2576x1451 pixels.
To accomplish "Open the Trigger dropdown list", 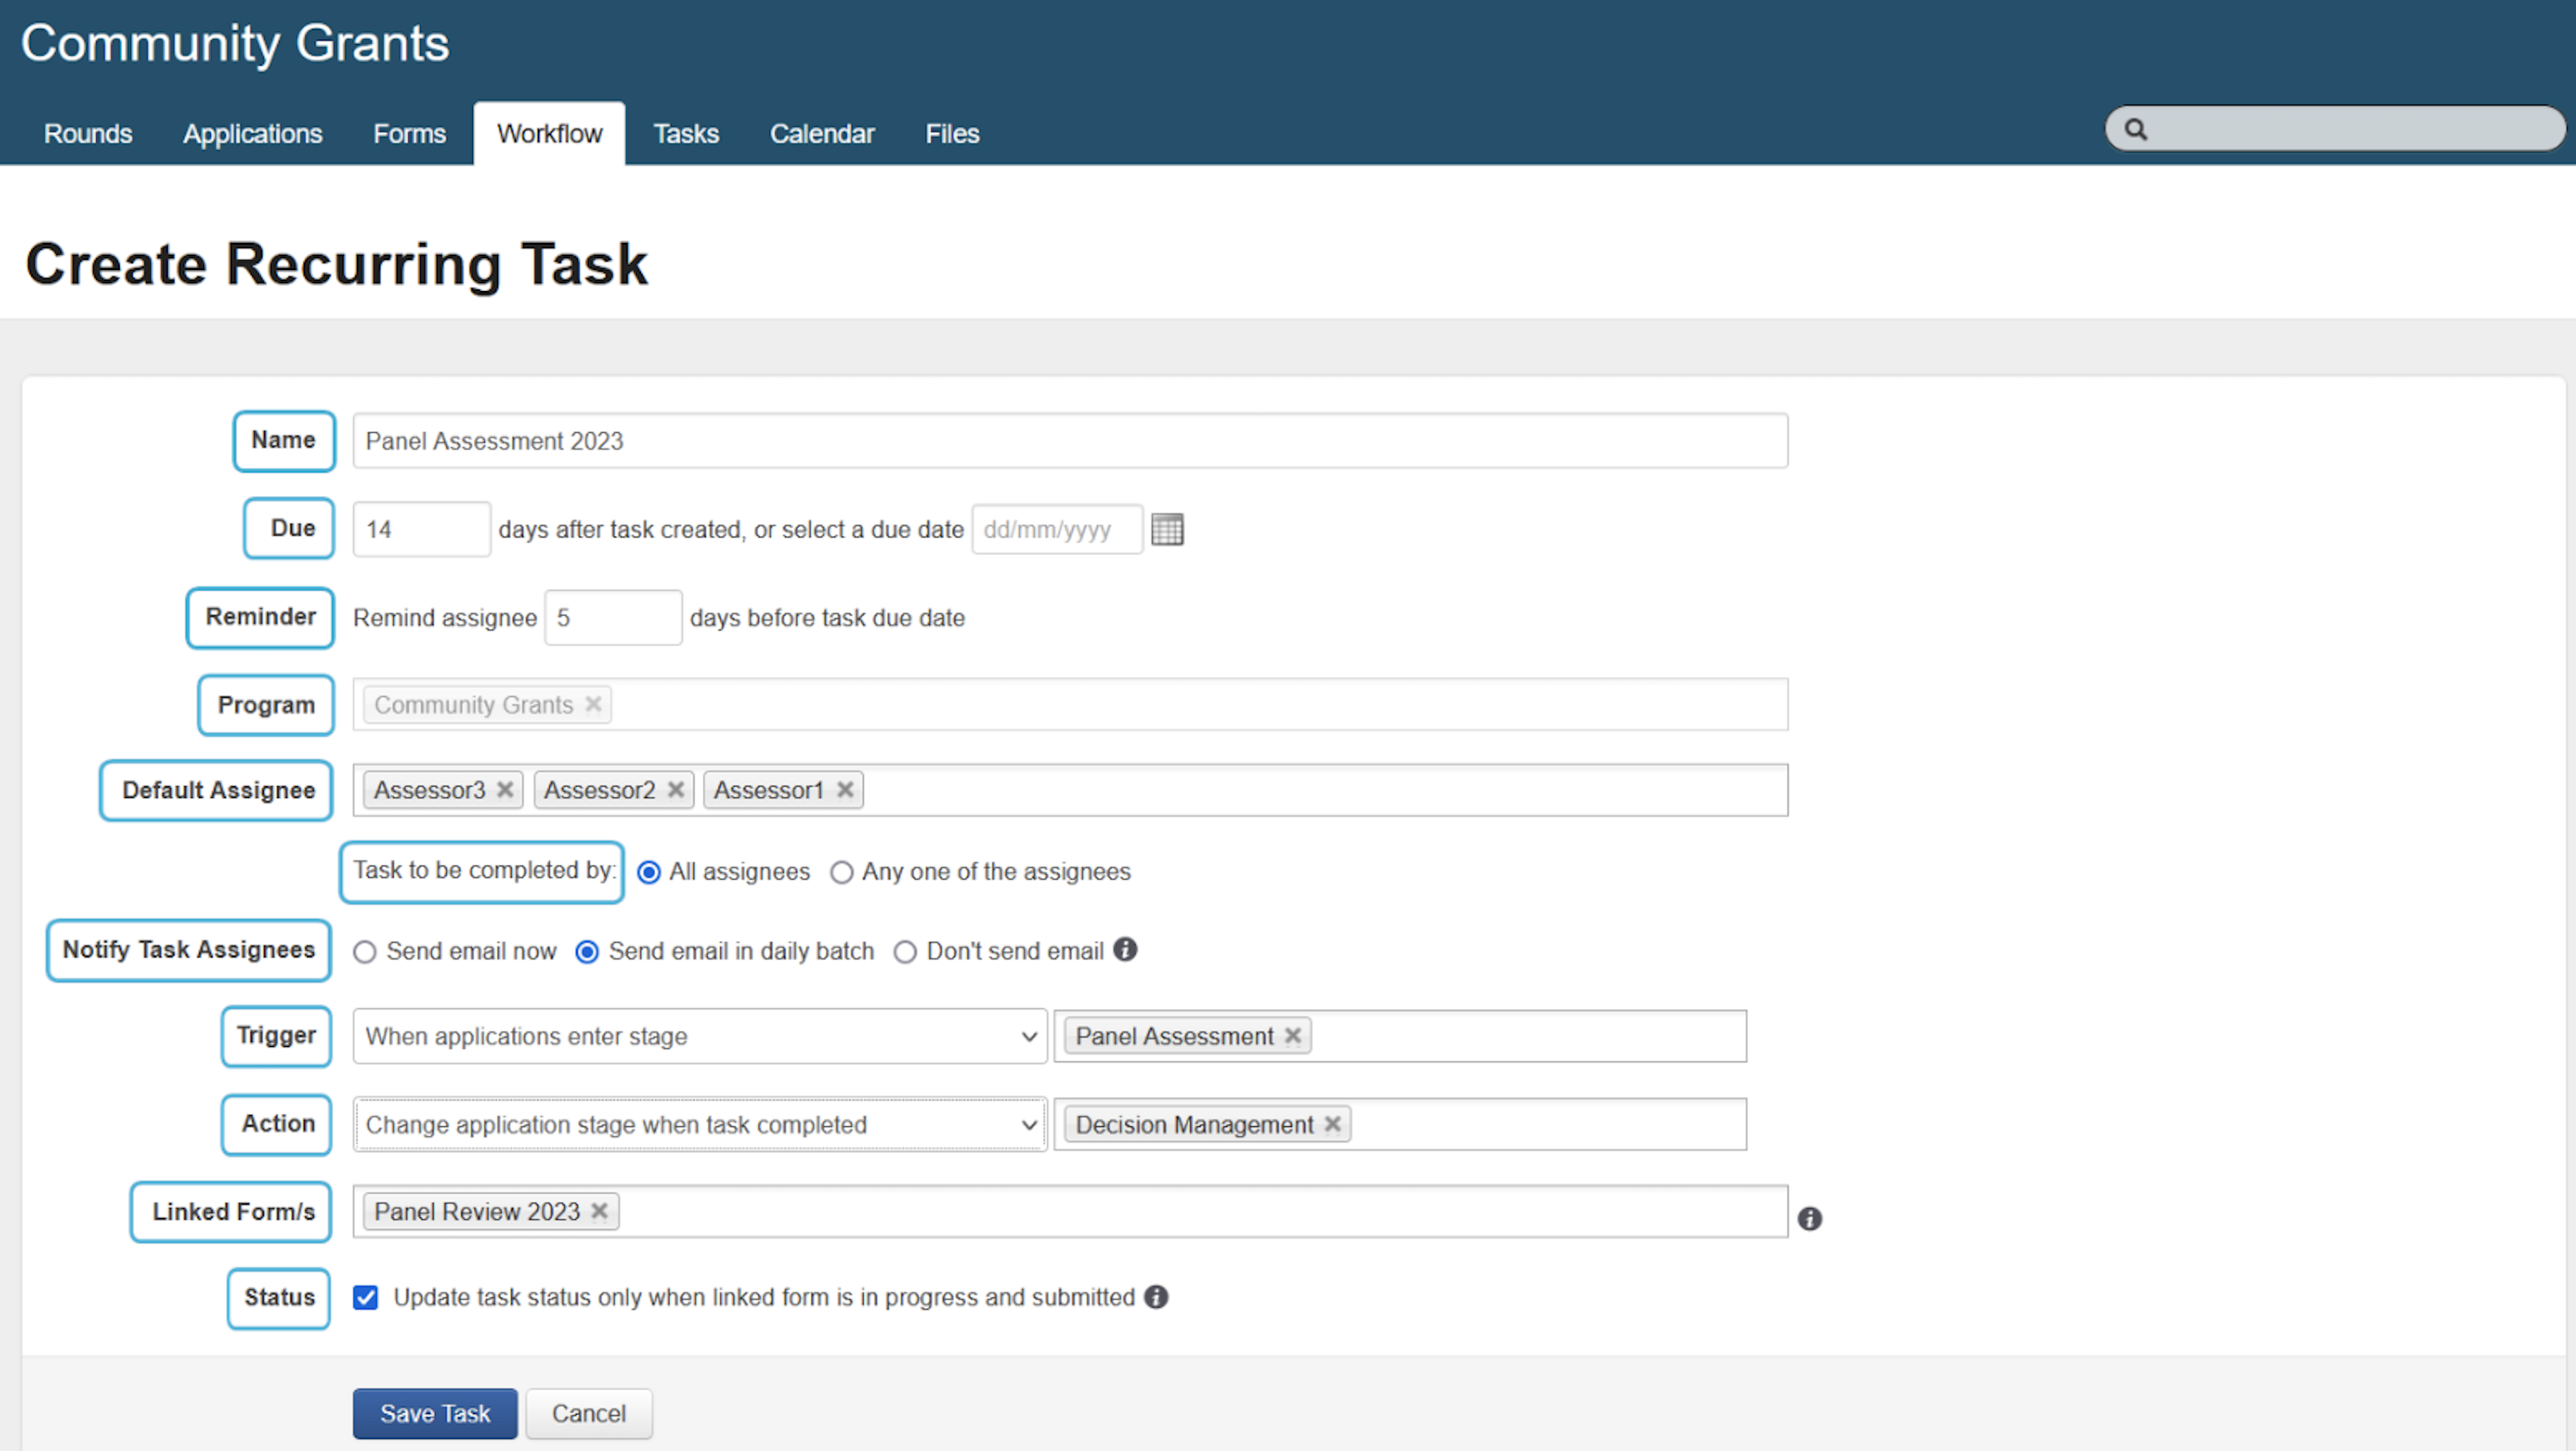I will (x=699, y=1036).
